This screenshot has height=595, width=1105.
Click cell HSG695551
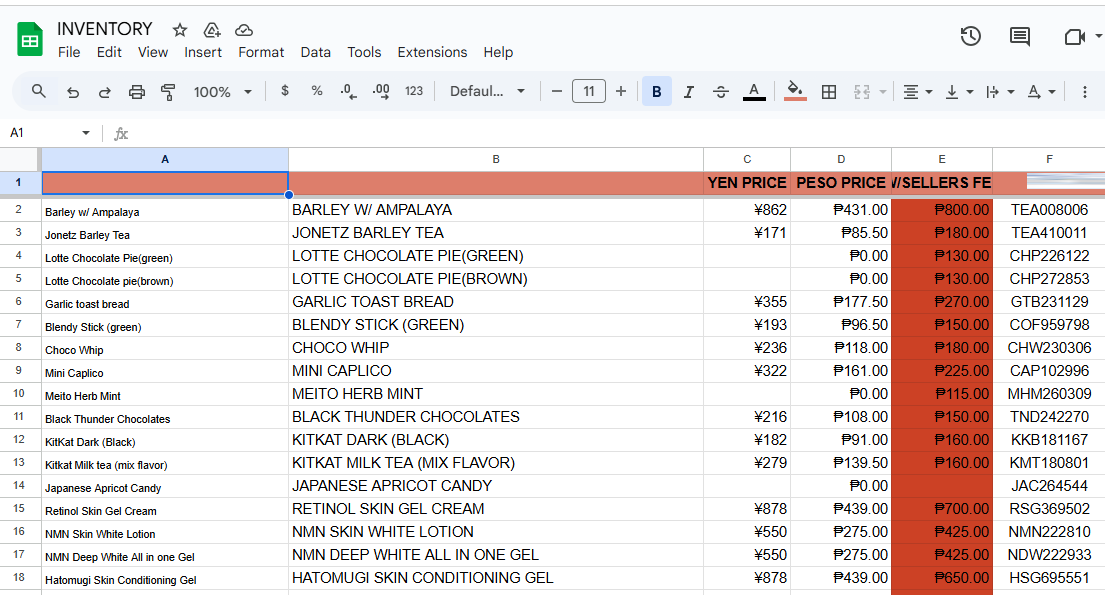[1049, 577]
